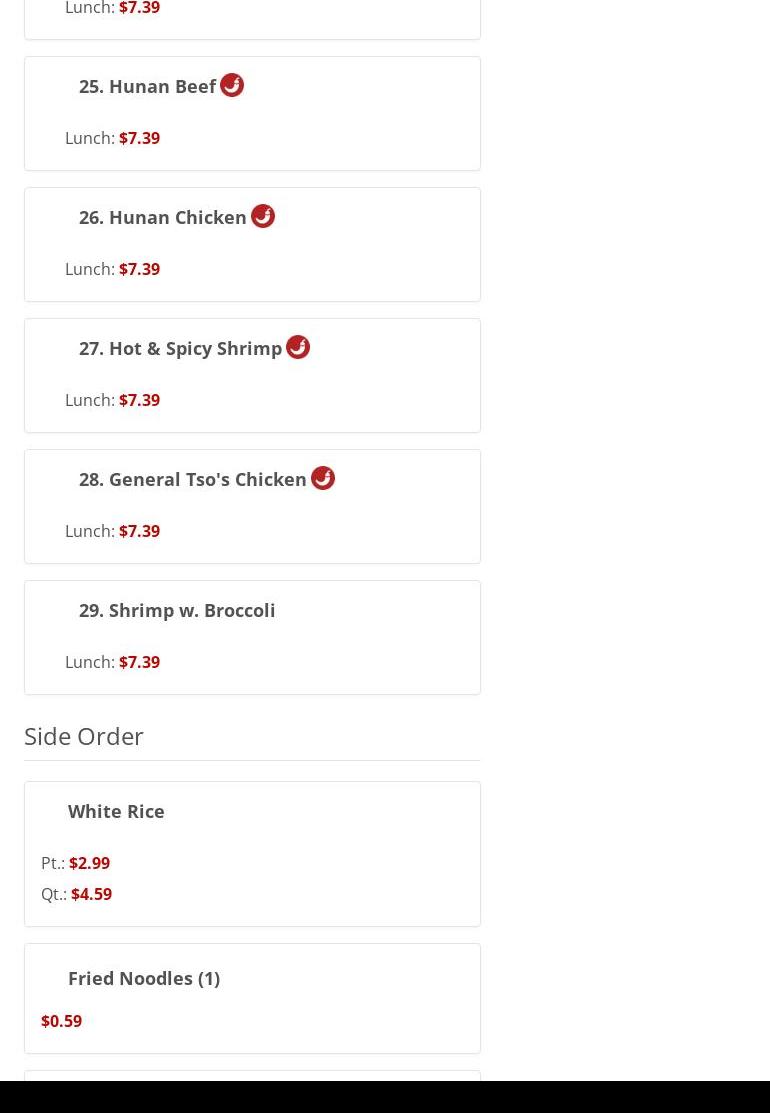This screenshot has height=1113, width=770.
Task: Open 29. Shrimp w. Broccoli item
Action: pyautogui.click(x=177, y=610)
